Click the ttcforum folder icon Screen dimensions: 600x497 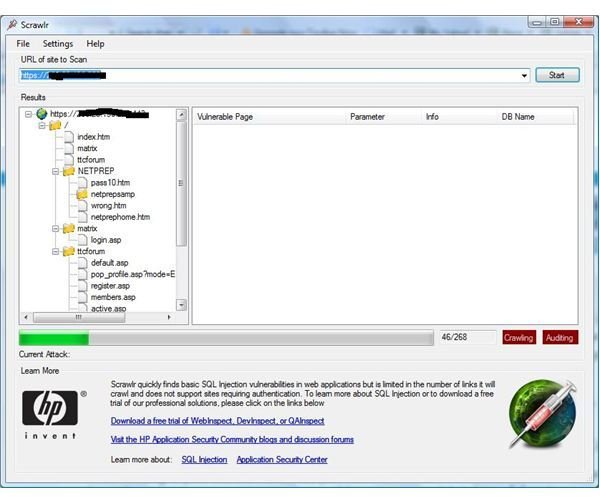69,251
